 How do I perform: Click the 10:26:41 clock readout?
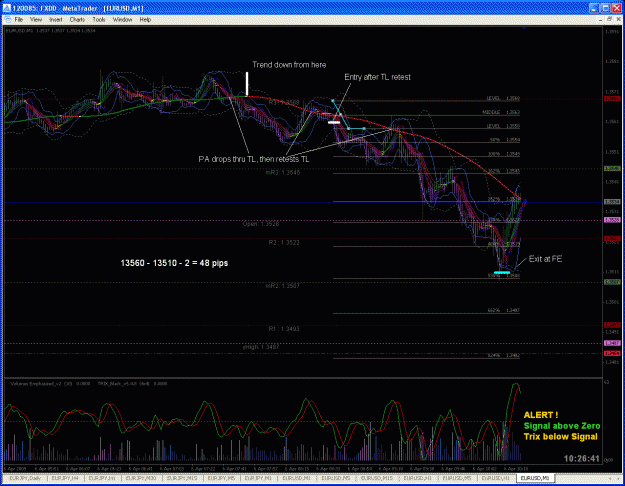pos(582,458)
